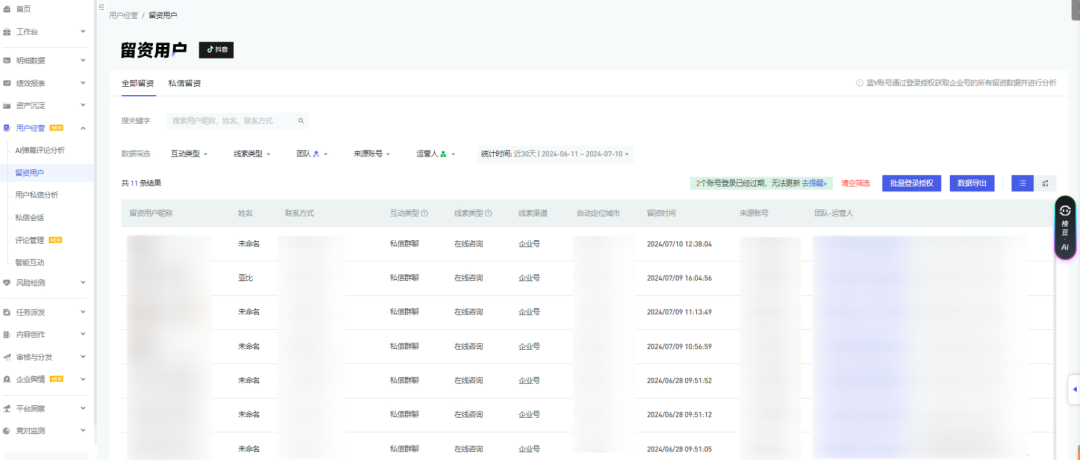Open the 统计时间 date range picker
The height and width of the screenshot is (460, 1080).
[555, 154]
